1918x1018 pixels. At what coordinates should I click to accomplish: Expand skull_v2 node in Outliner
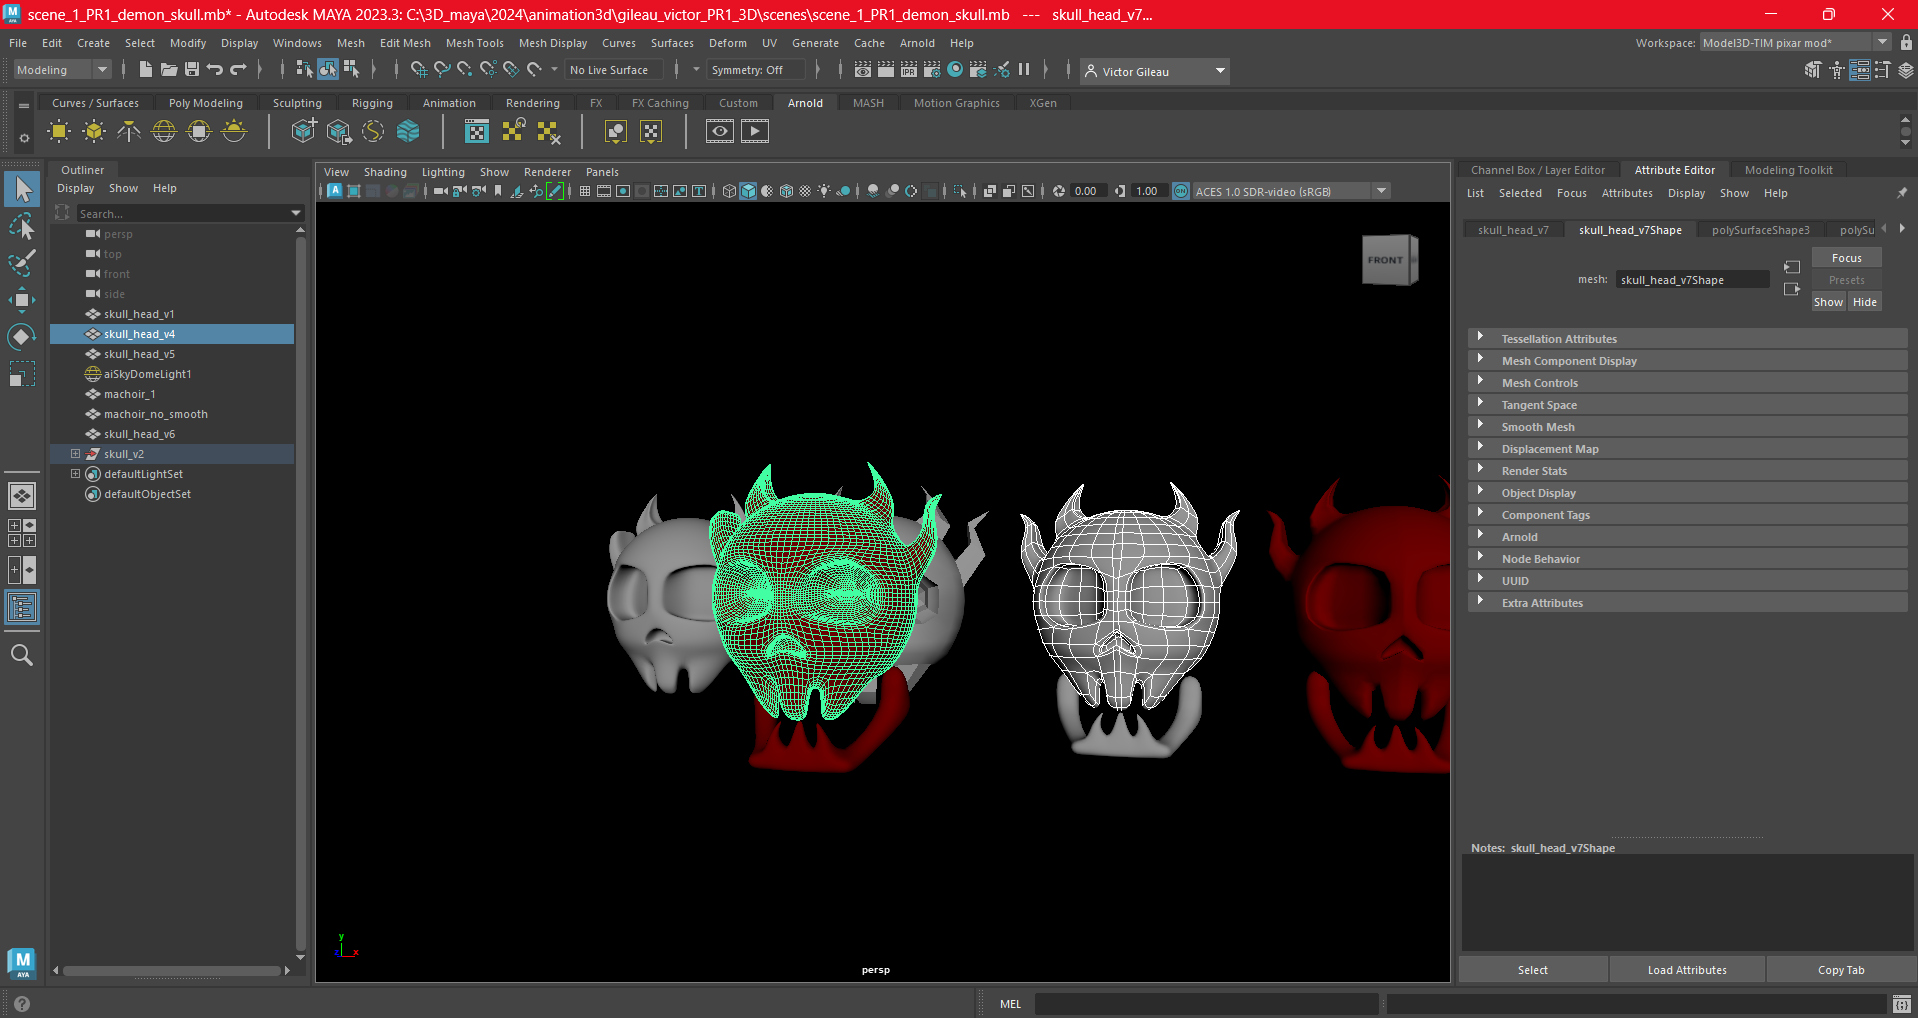click(75, 454)
